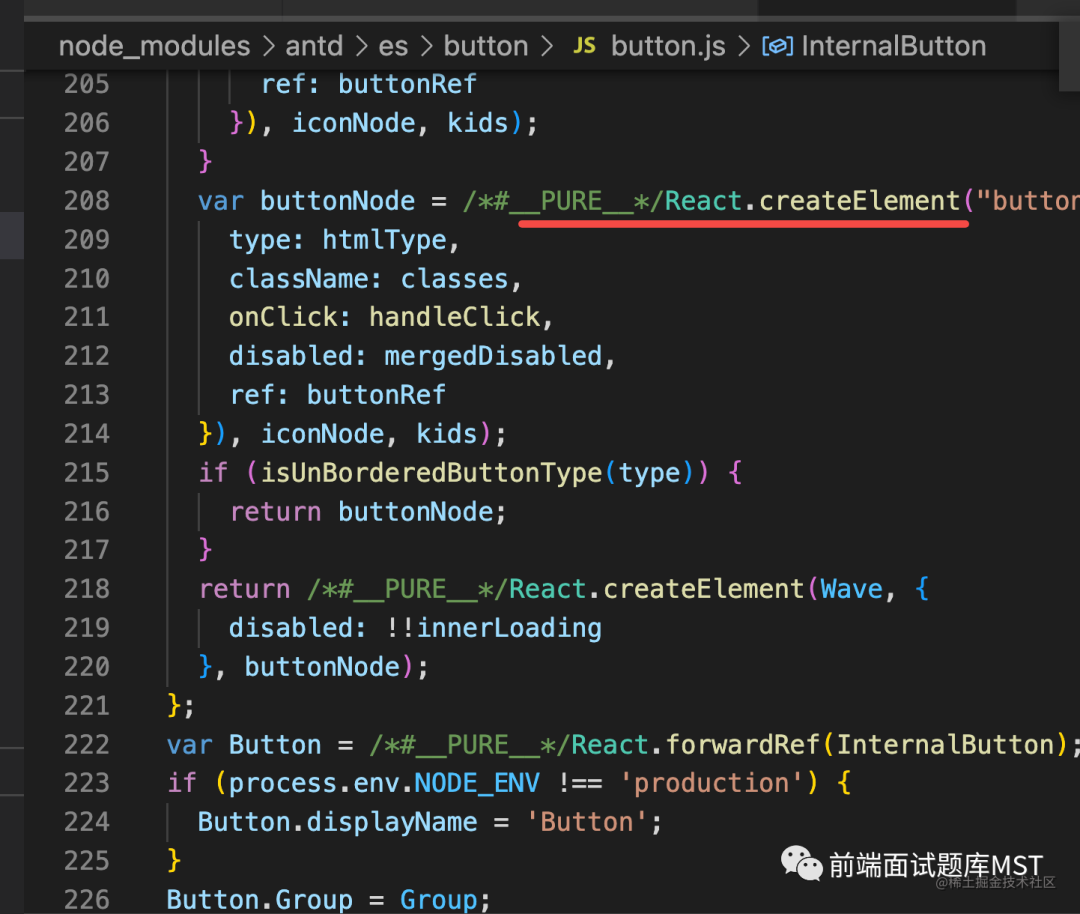Open the button folder breadcrumb segment
The width and height of the screenshot is (1080, 914).
point(486,46)
